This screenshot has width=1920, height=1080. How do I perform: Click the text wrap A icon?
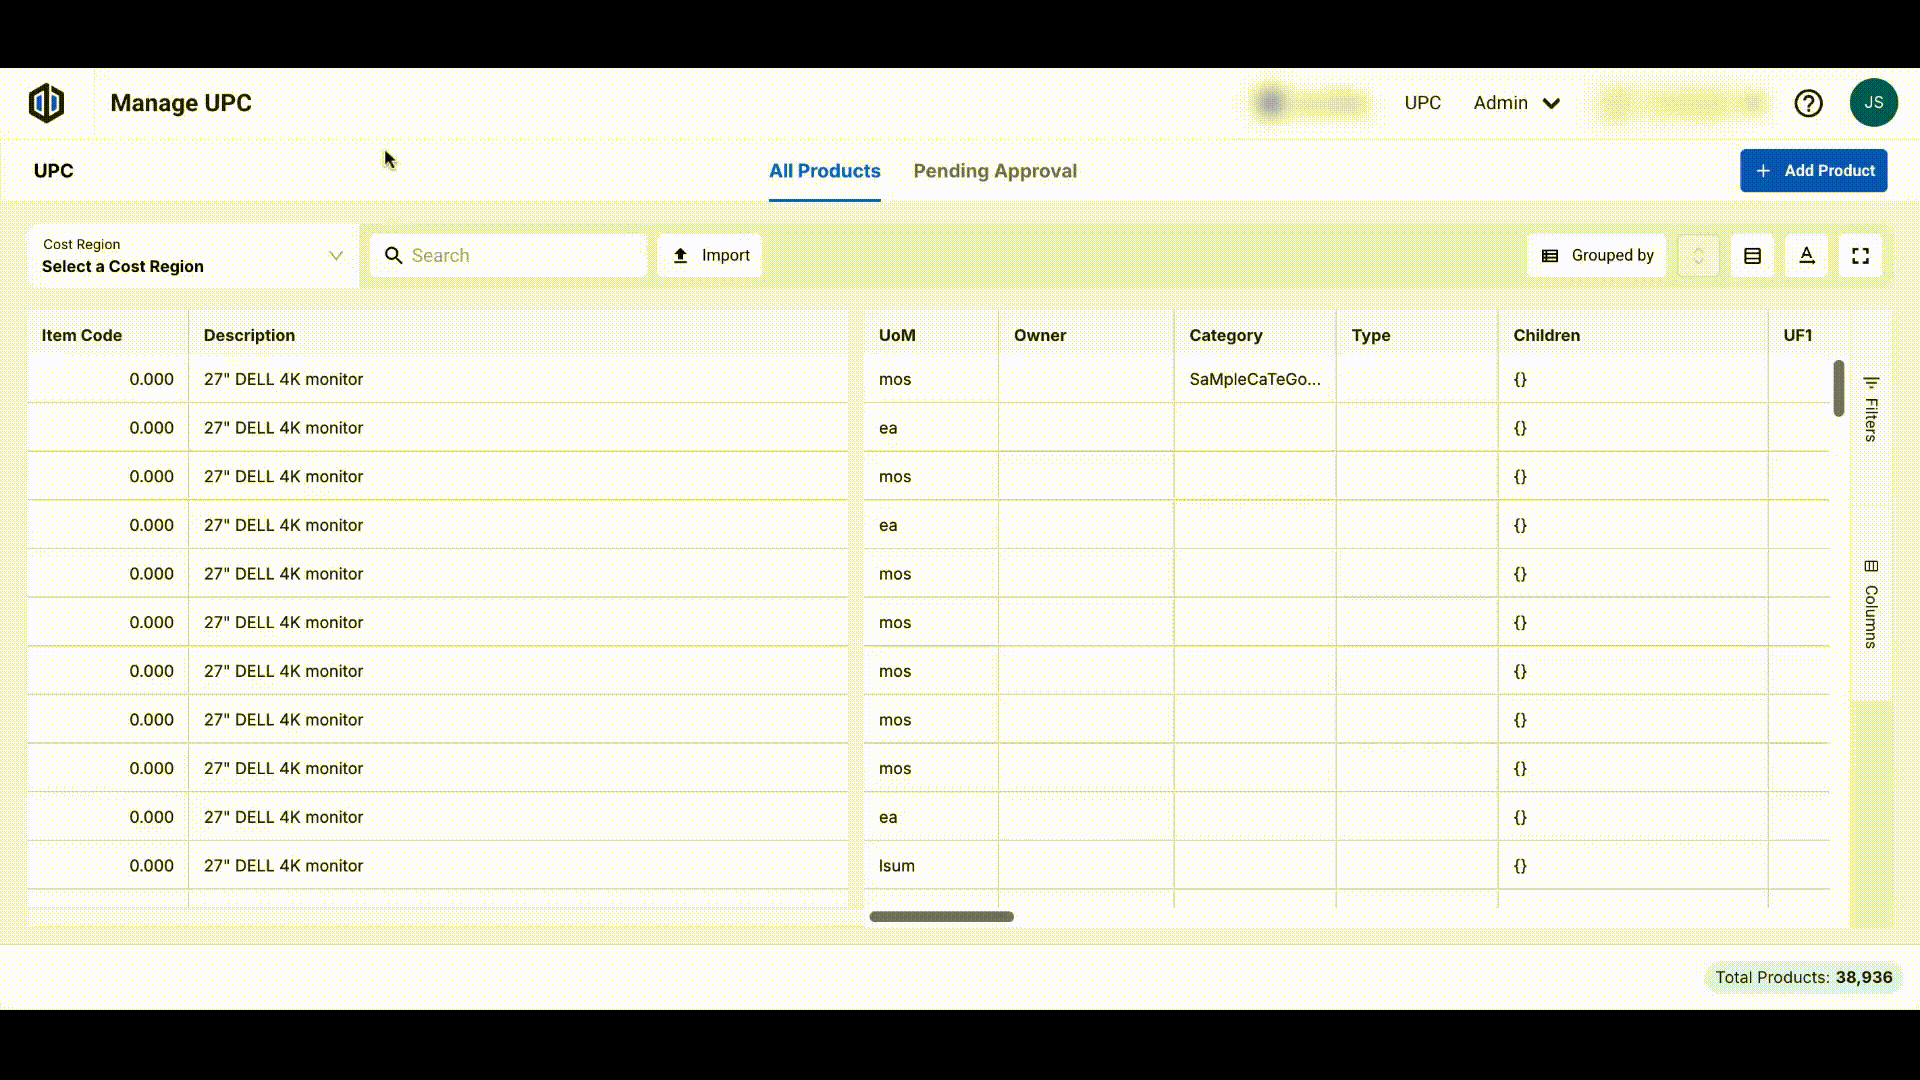coord(1806,256)
